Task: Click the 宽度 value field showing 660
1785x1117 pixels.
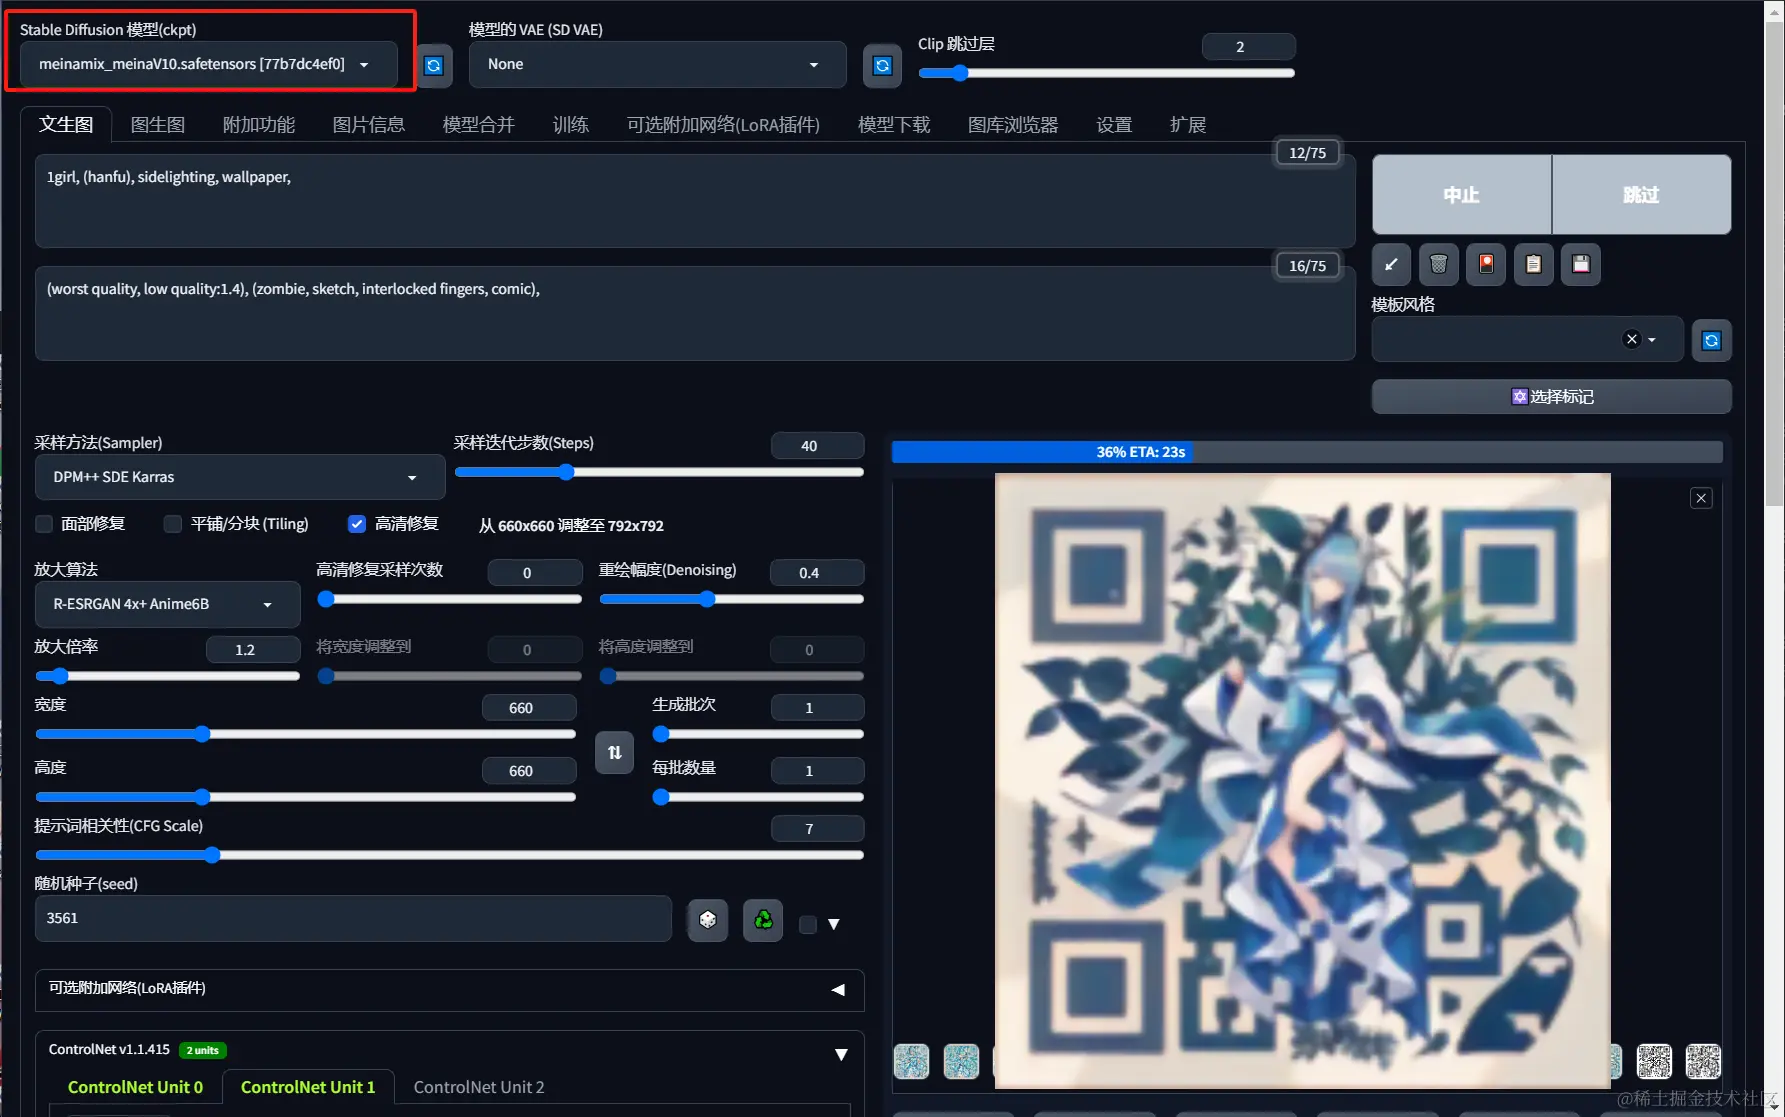Action: point(529,708)
